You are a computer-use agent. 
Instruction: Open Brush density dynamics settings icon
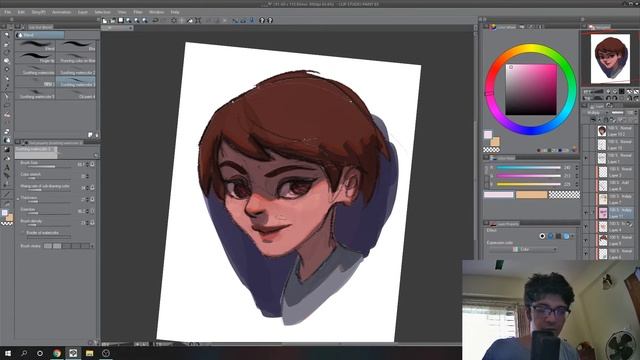(x=93, y=222)
